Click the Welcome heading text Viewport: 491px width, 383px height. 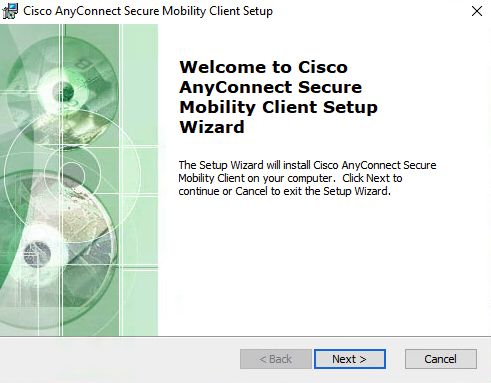[x=278, y=97]
